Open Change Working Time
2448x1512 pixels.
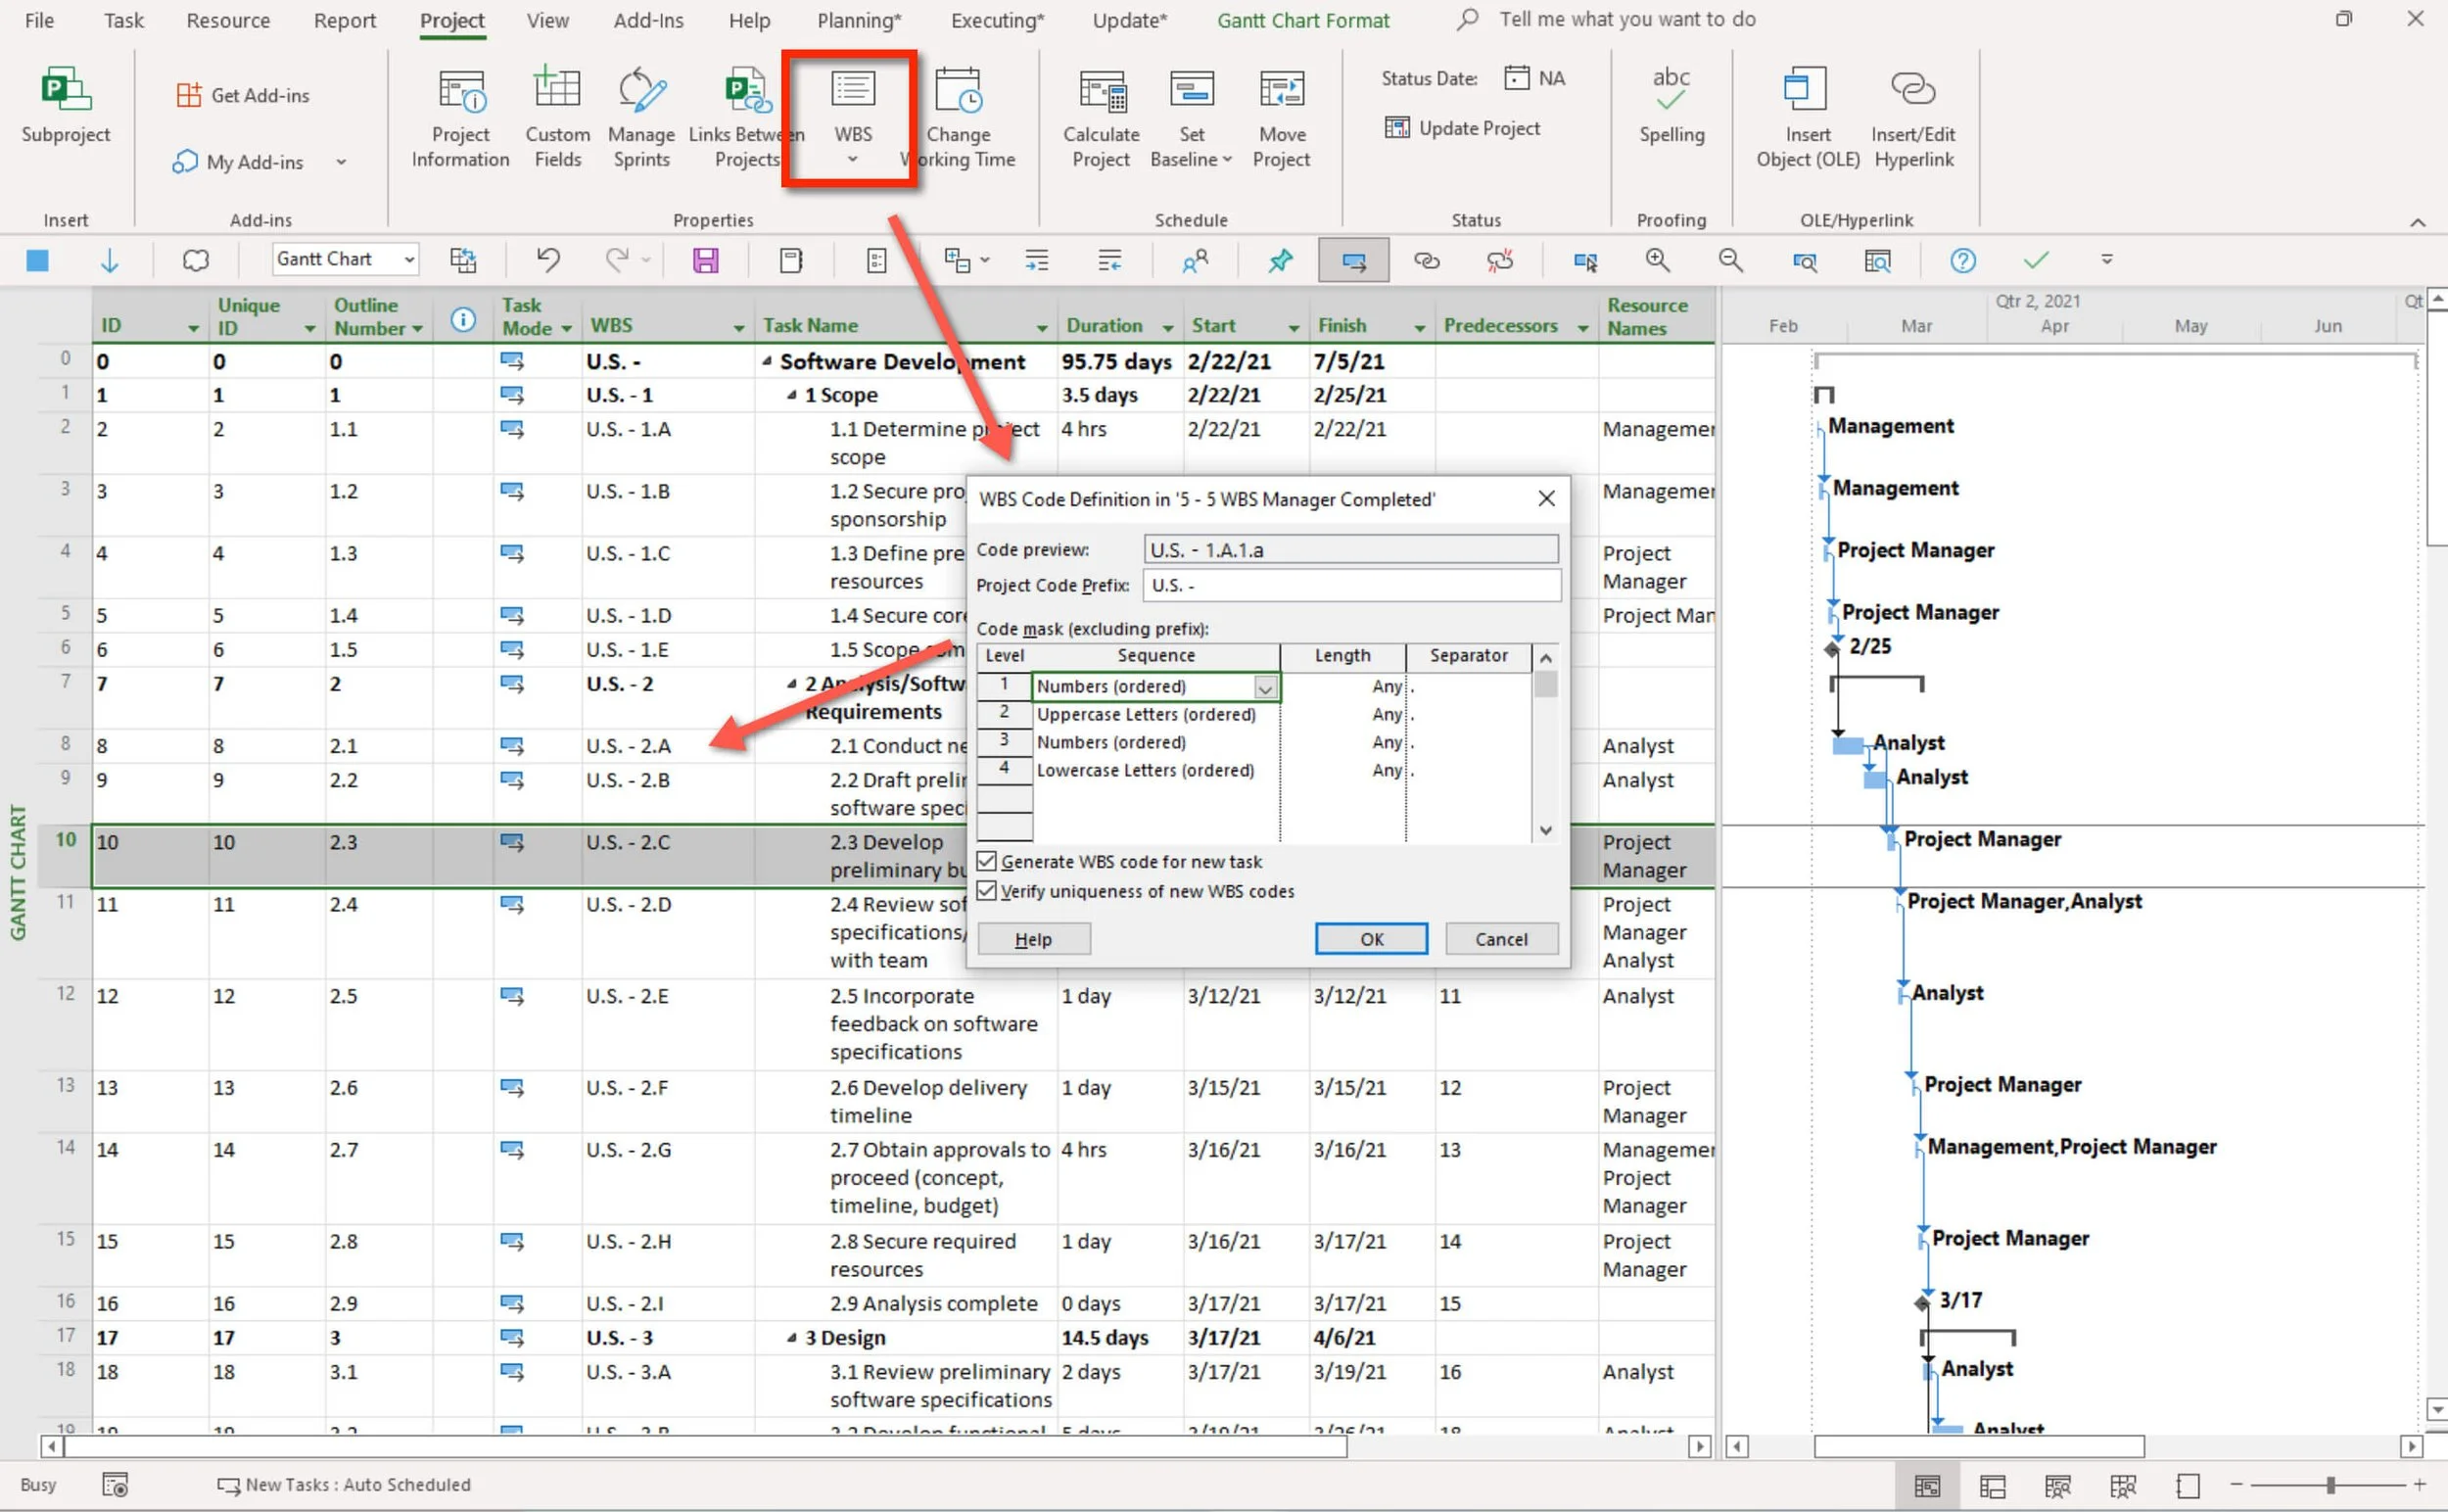point(957,118)
